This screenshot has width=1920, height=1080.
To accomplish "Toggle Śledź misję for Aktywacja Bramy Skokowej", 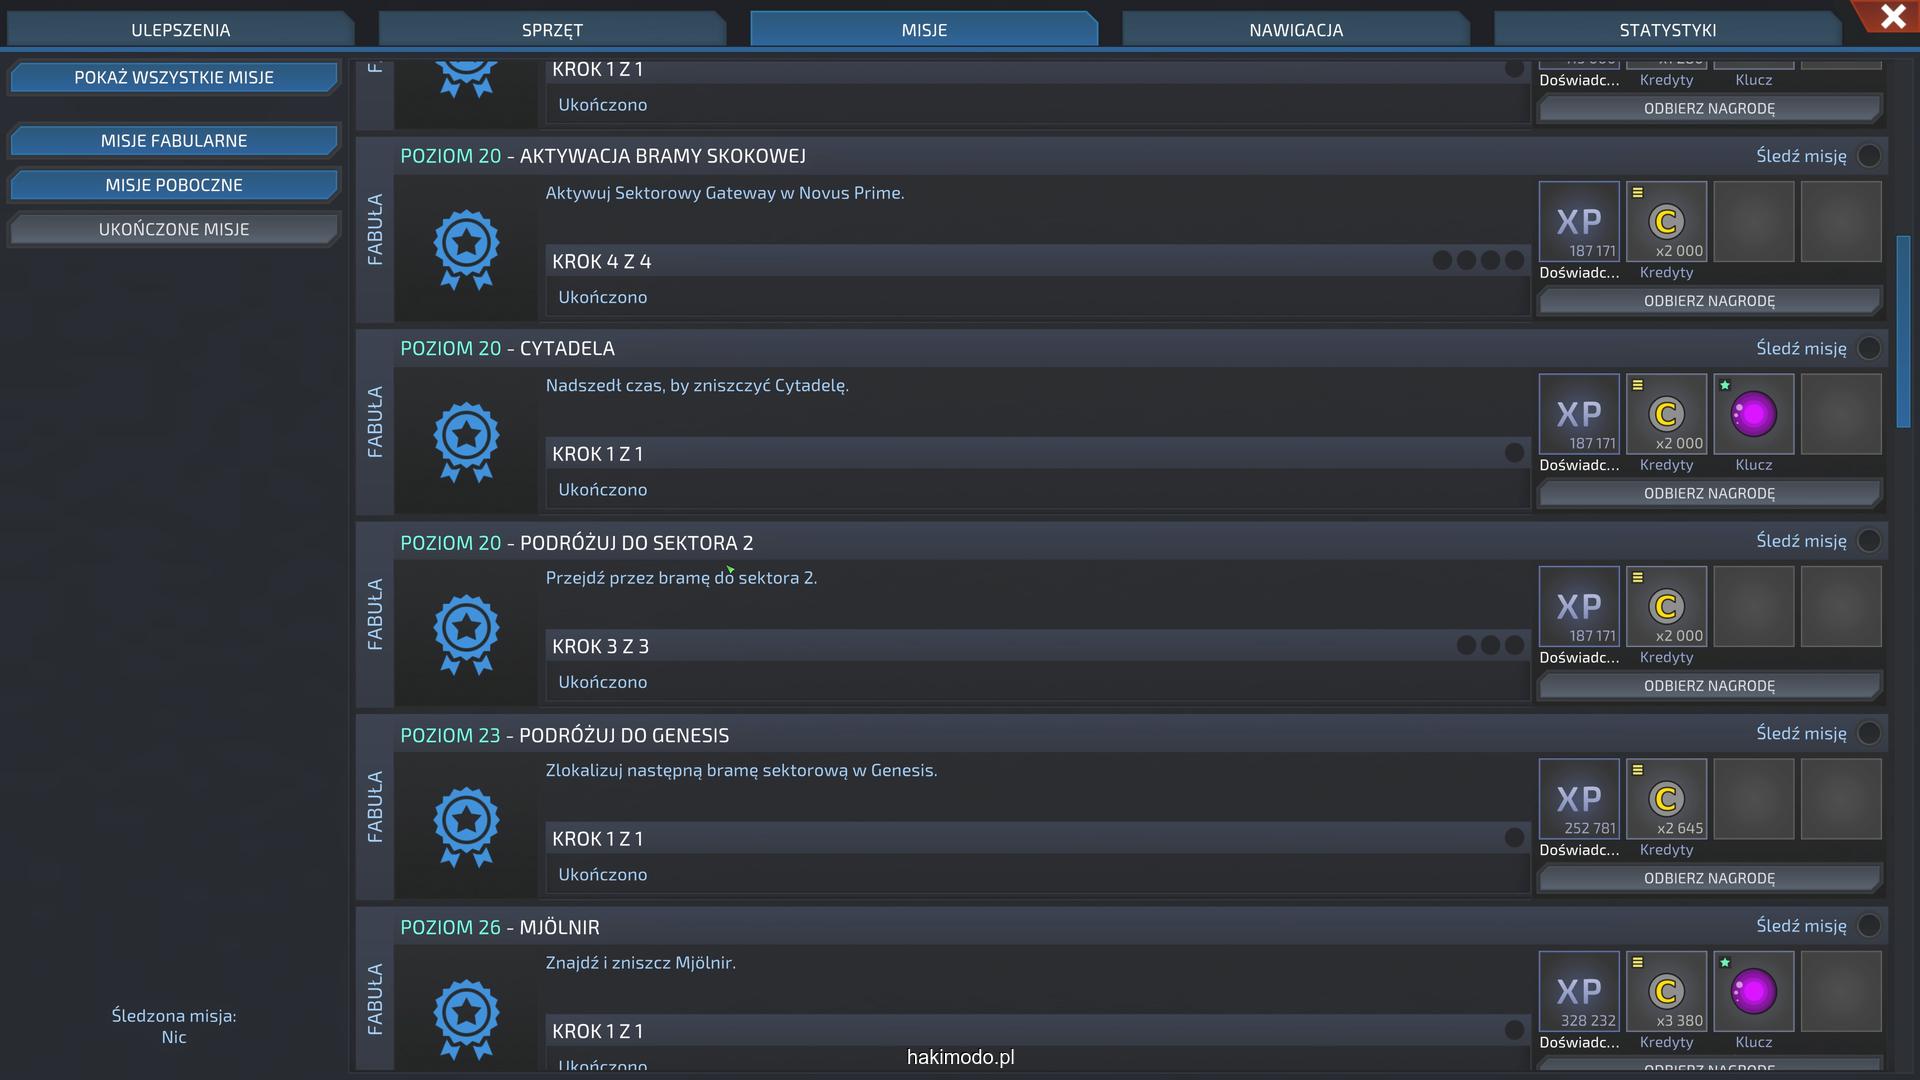I will pyautogui.click(x=1868, y=156).
